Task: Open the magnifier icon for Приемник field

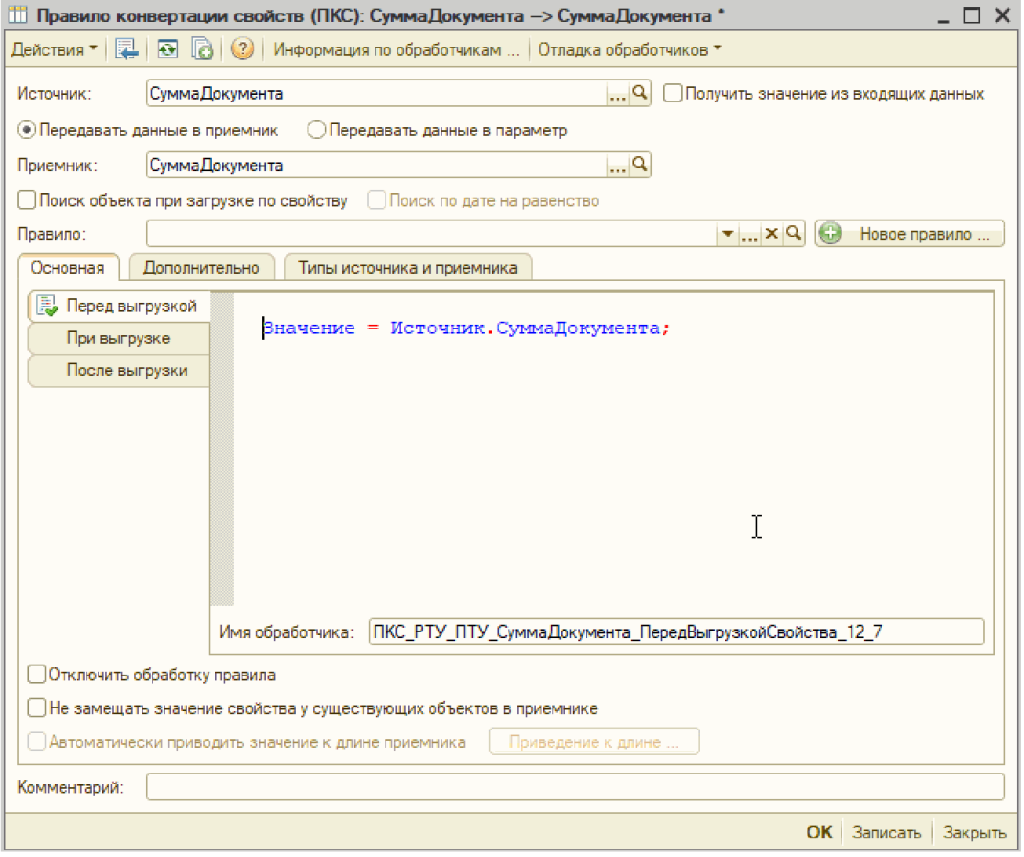Action: click(x=641, y=165)
